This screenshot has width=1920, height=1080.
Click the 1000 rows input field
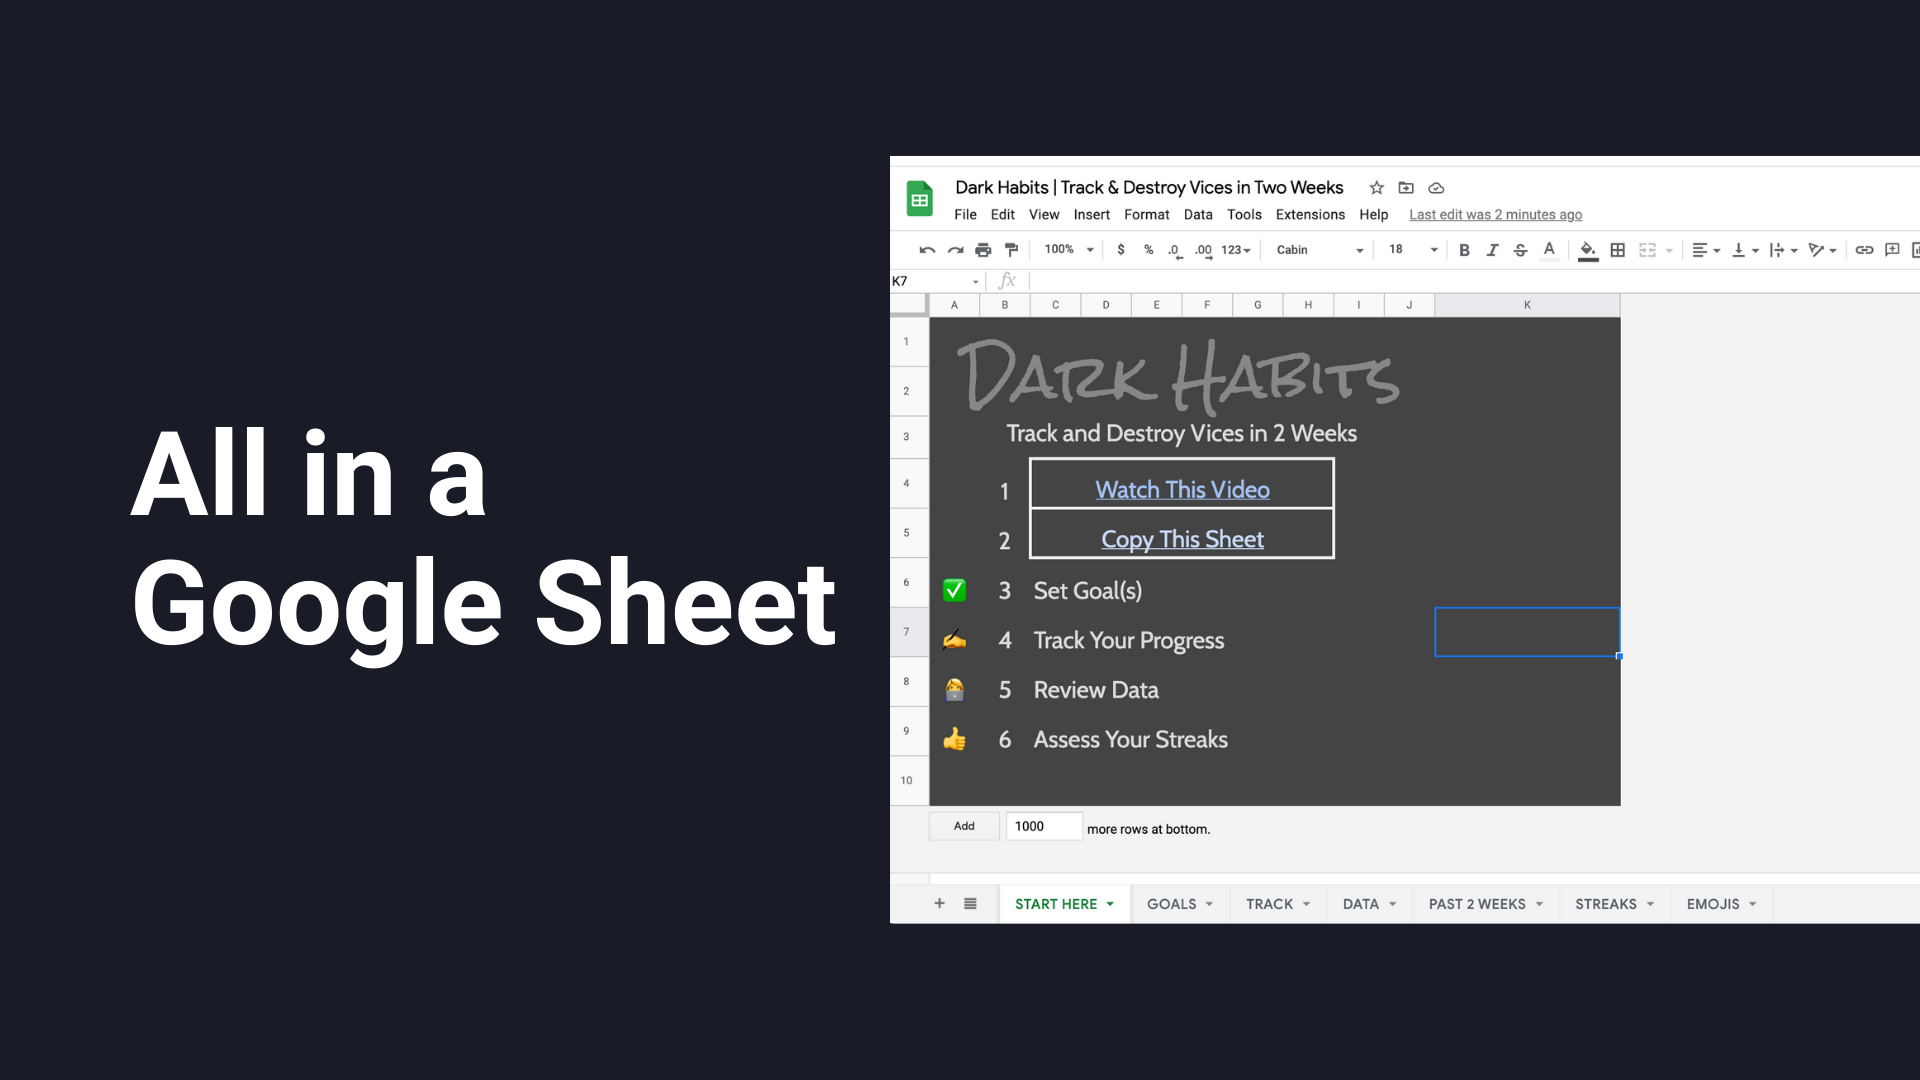1043,826
